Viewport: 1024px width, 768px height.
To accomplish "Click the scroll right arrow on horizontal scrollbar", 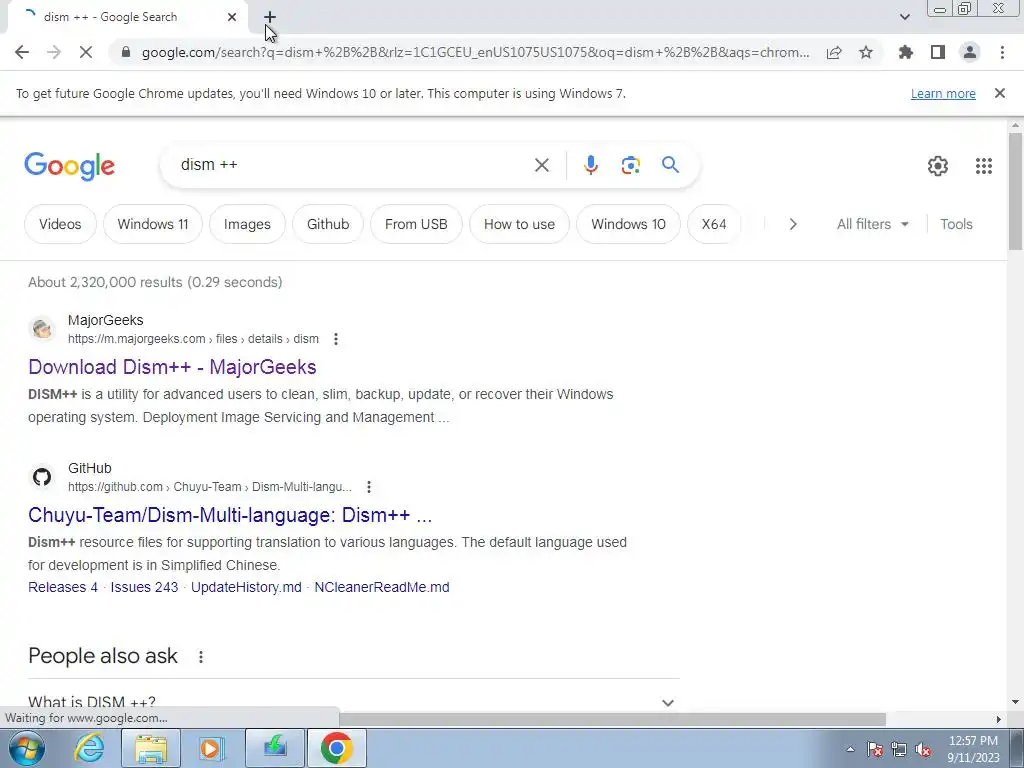I will (x=999, y=719).
